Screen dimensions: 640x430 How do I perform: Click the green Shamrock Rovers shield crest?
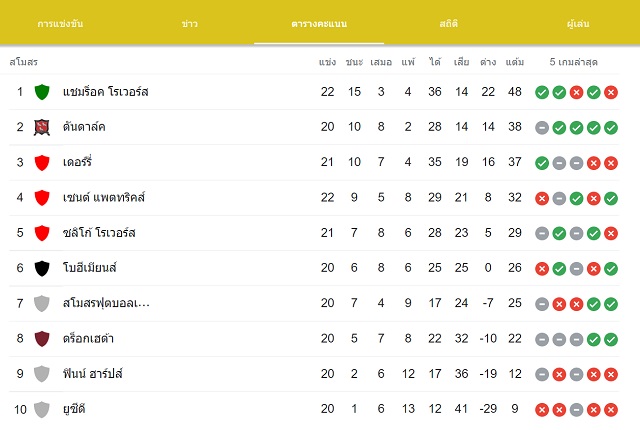(42, 92)
